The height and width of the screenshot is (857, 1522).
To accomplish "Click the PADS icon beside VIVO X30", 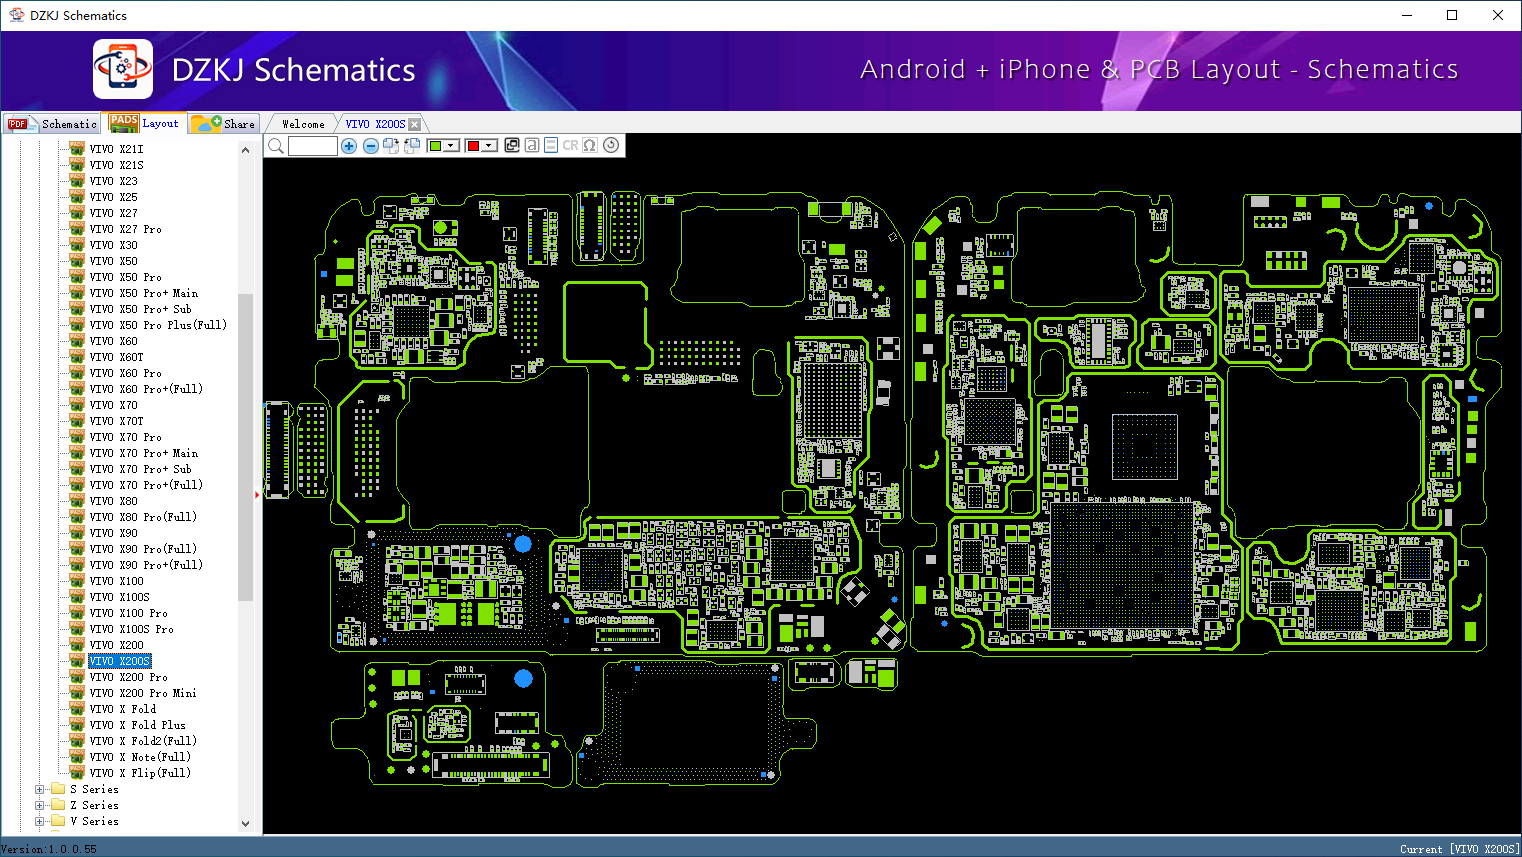I will click(x=77, y=245).
